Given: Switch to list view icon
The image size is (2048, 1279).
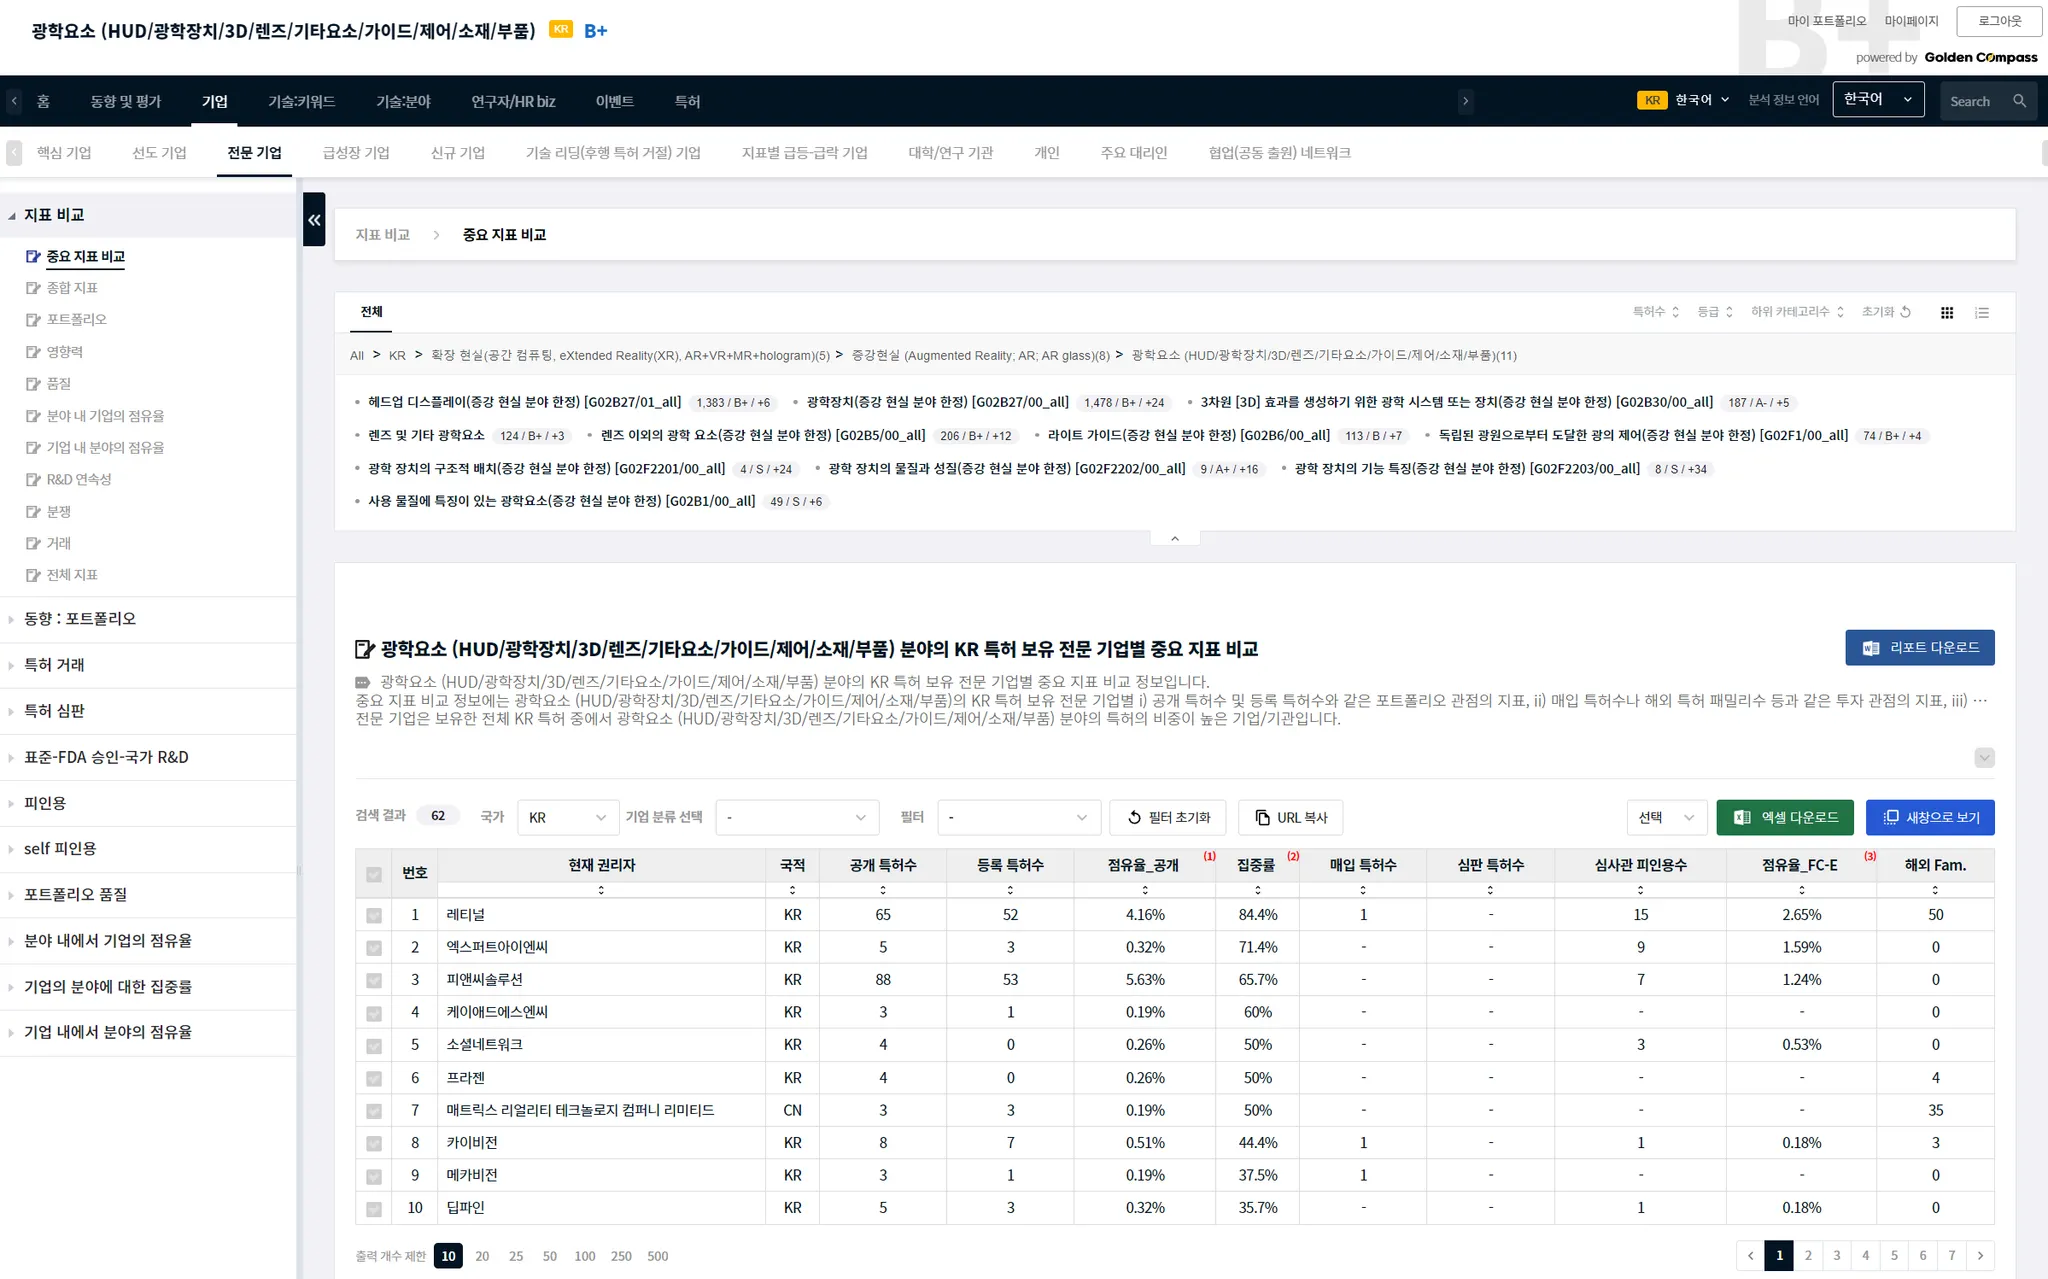Looking at the screenshot, I should [1981, 313].
